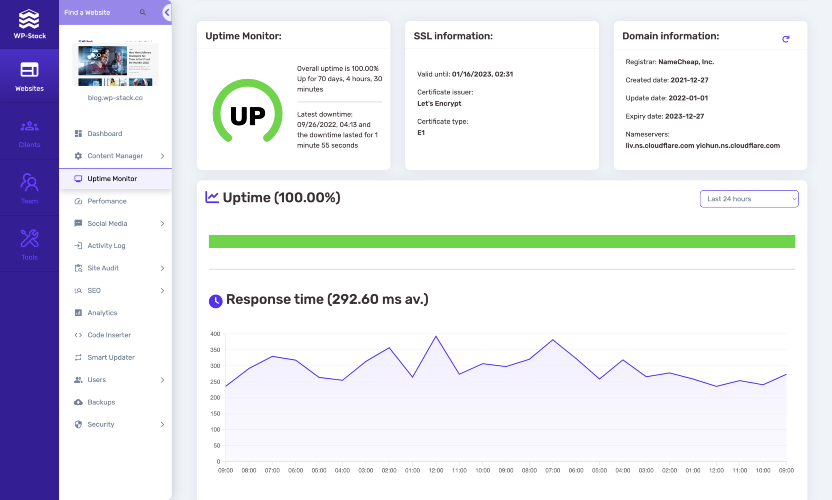Open the Dashboard menu item
Image resolution: width=832 pixels, height=500 pixels.
tap(115, 134)
